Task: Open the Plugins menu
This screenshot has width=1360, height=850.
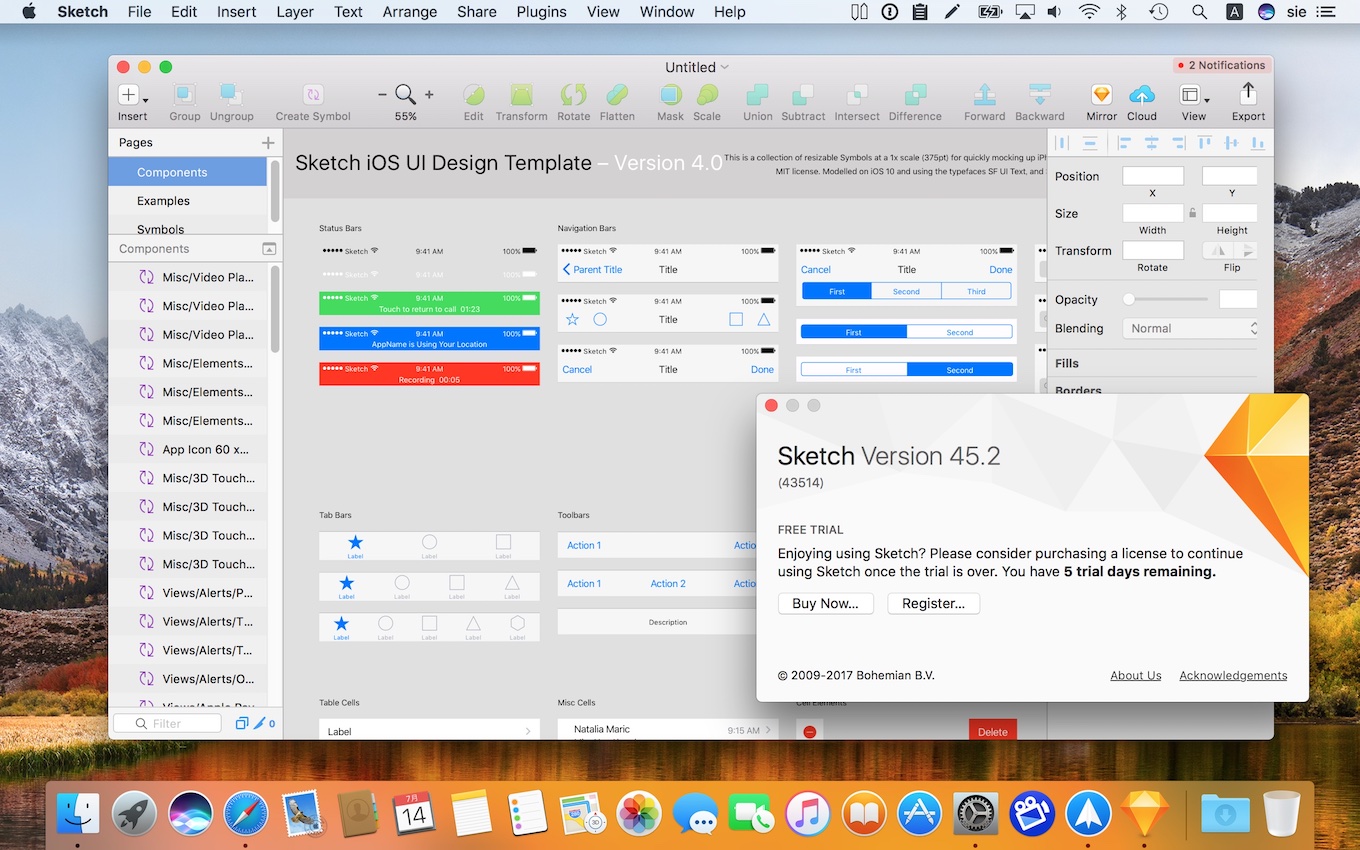Action: point(541,12)
